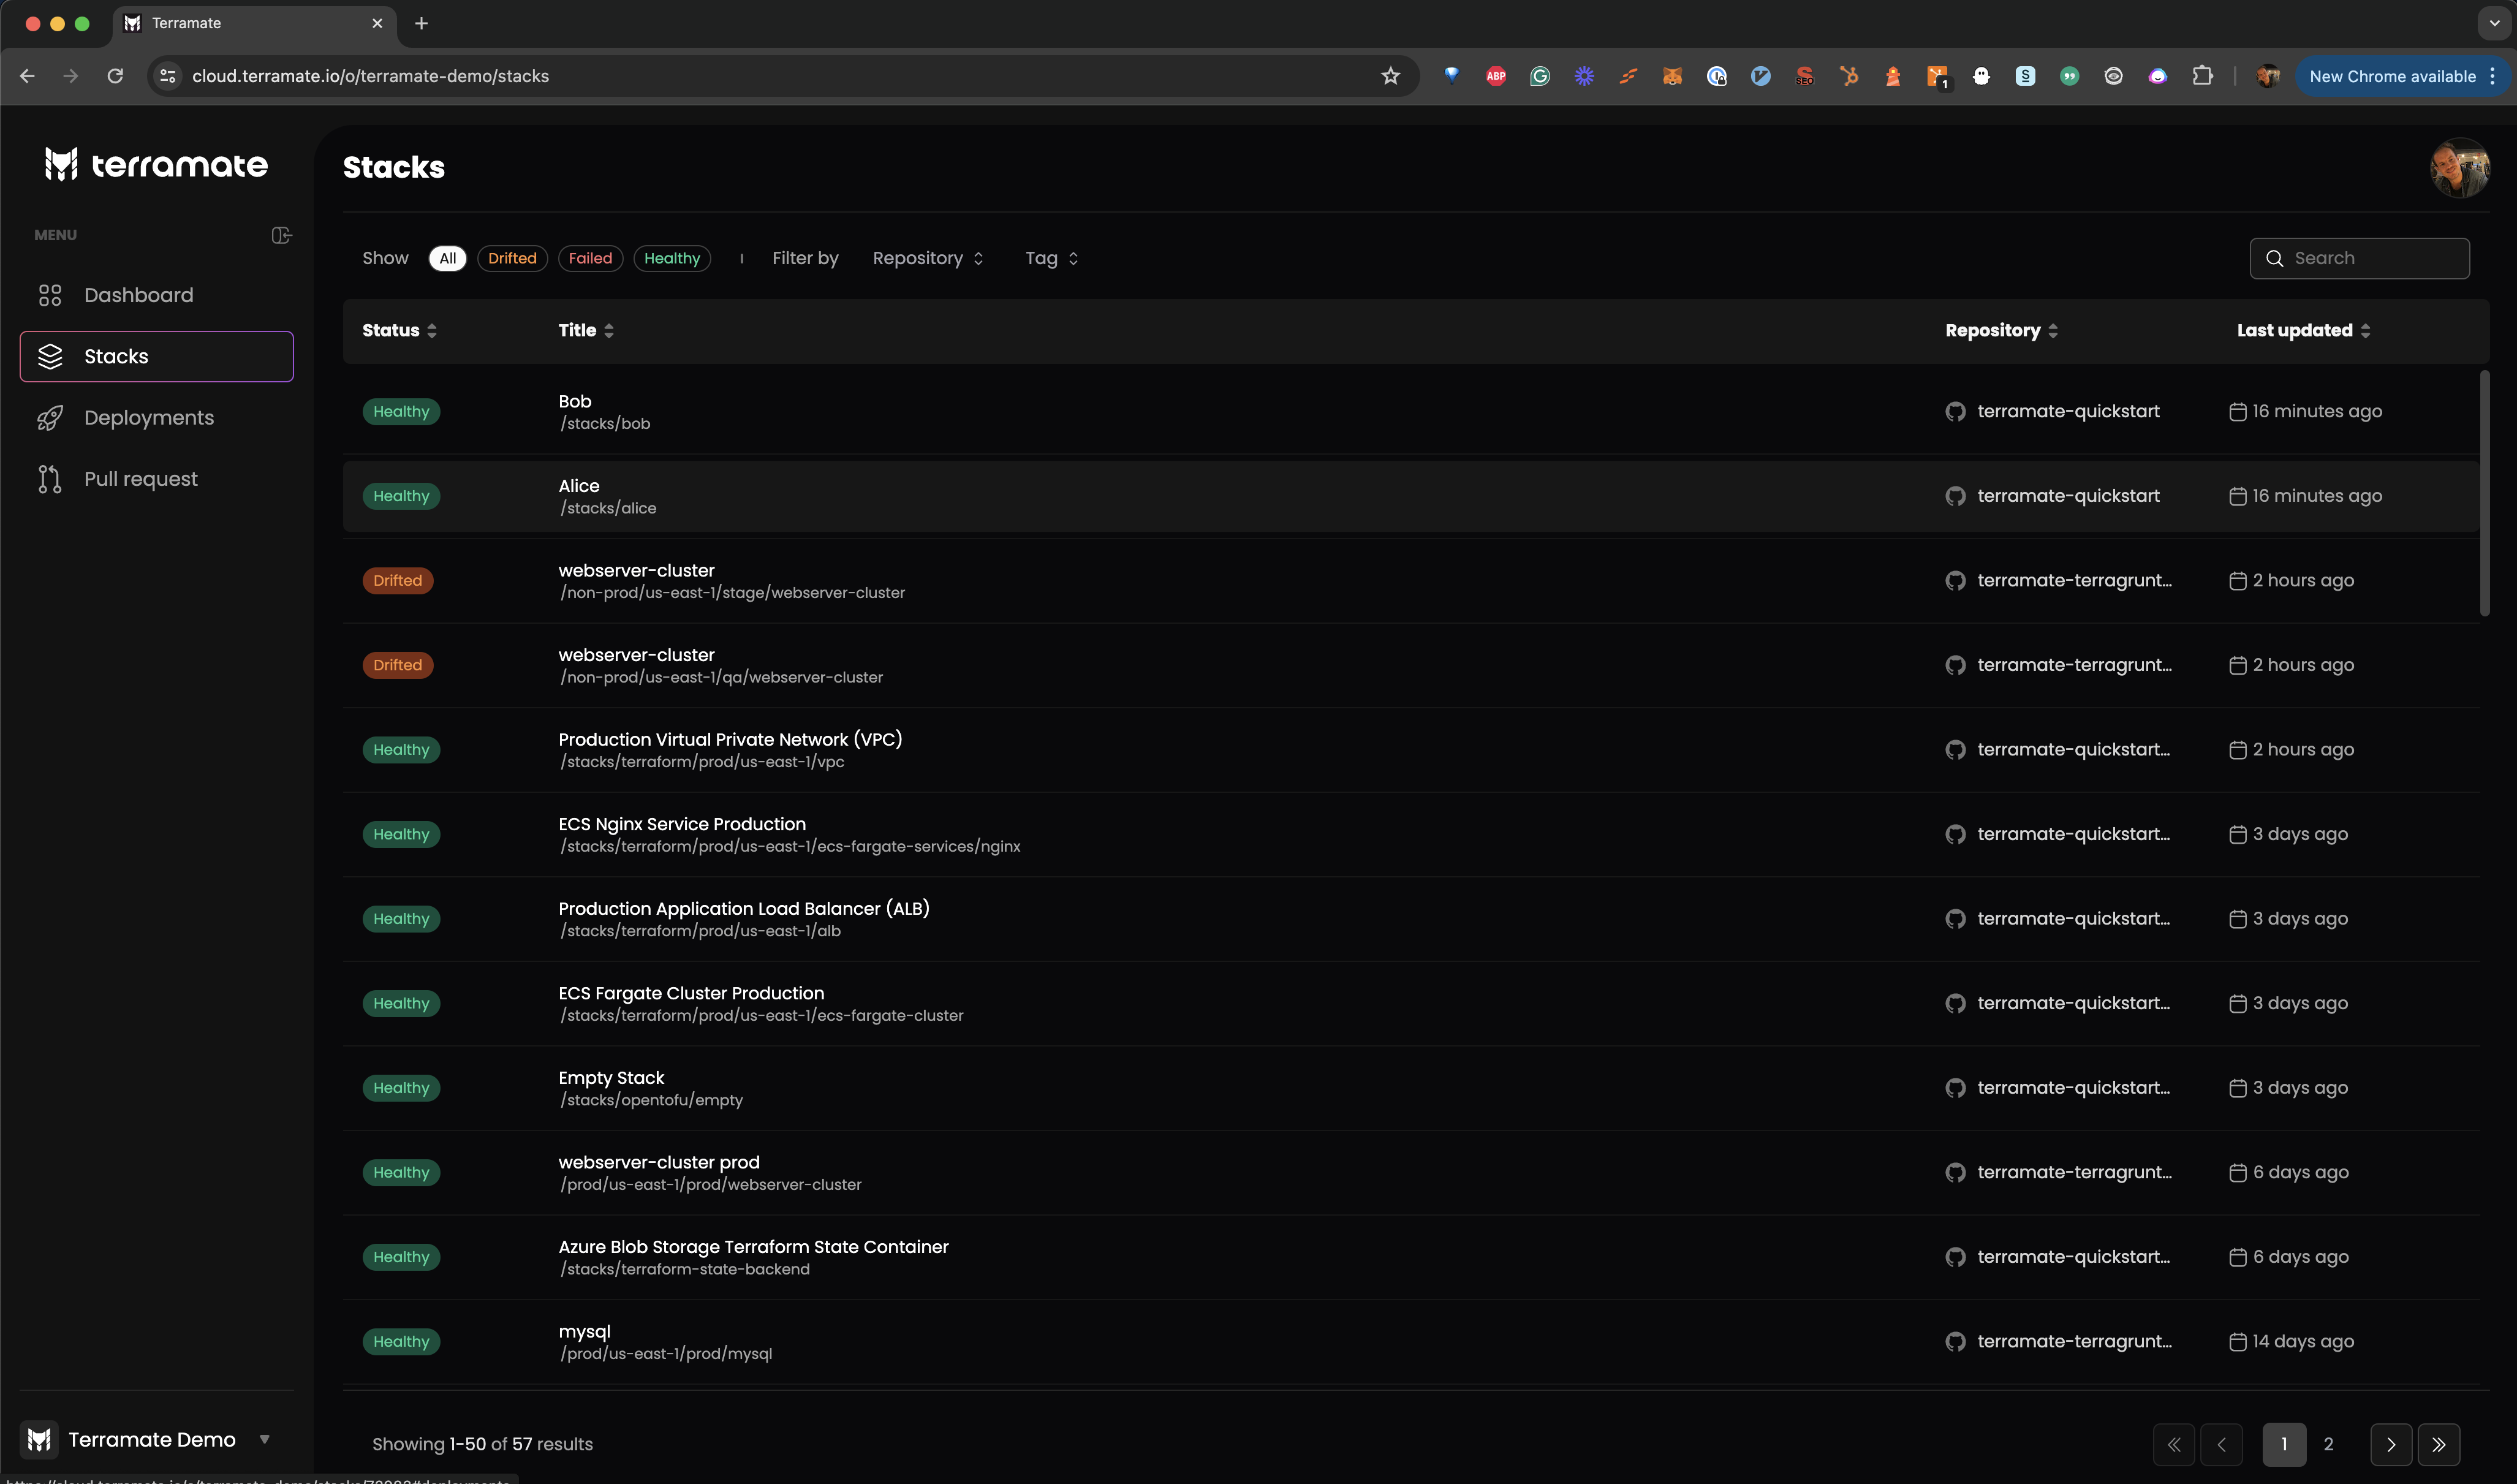Open Pull request from the sidebar
The width and height of the screenshot is (2517, 1484).
coord(141,478)
